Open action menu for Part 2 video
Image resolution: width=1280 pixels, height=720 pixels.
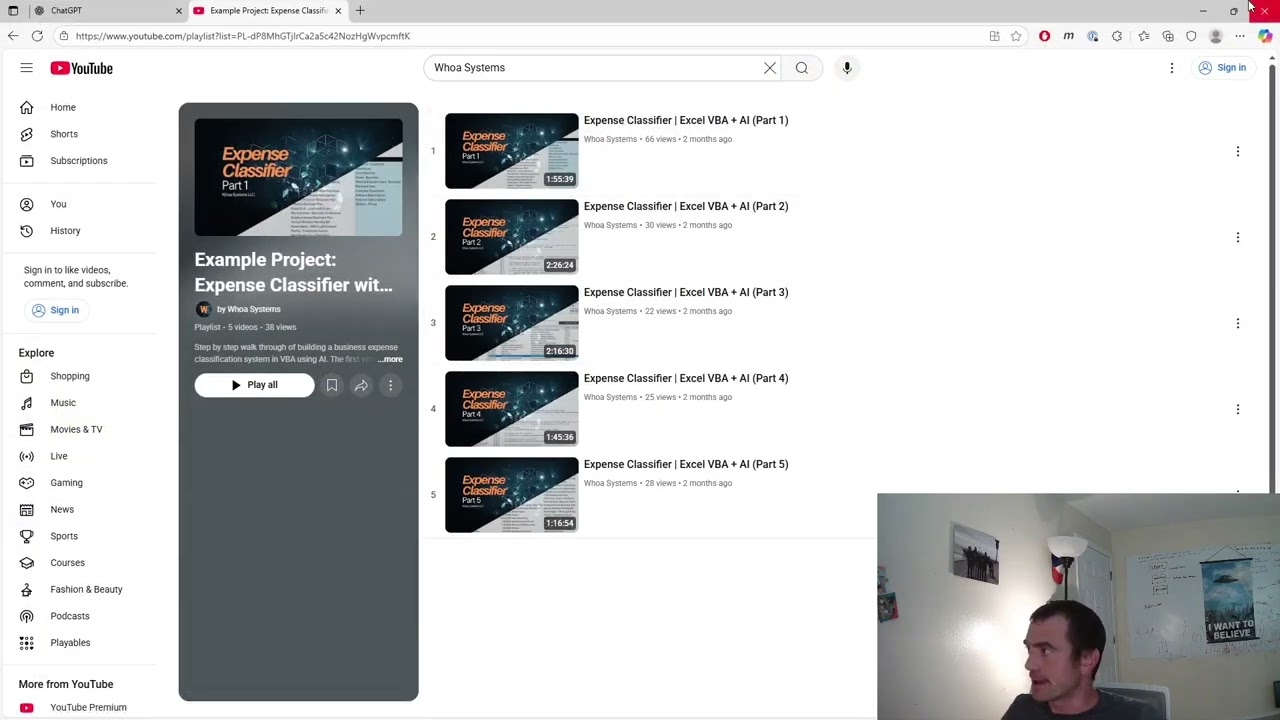[1237, 237]
